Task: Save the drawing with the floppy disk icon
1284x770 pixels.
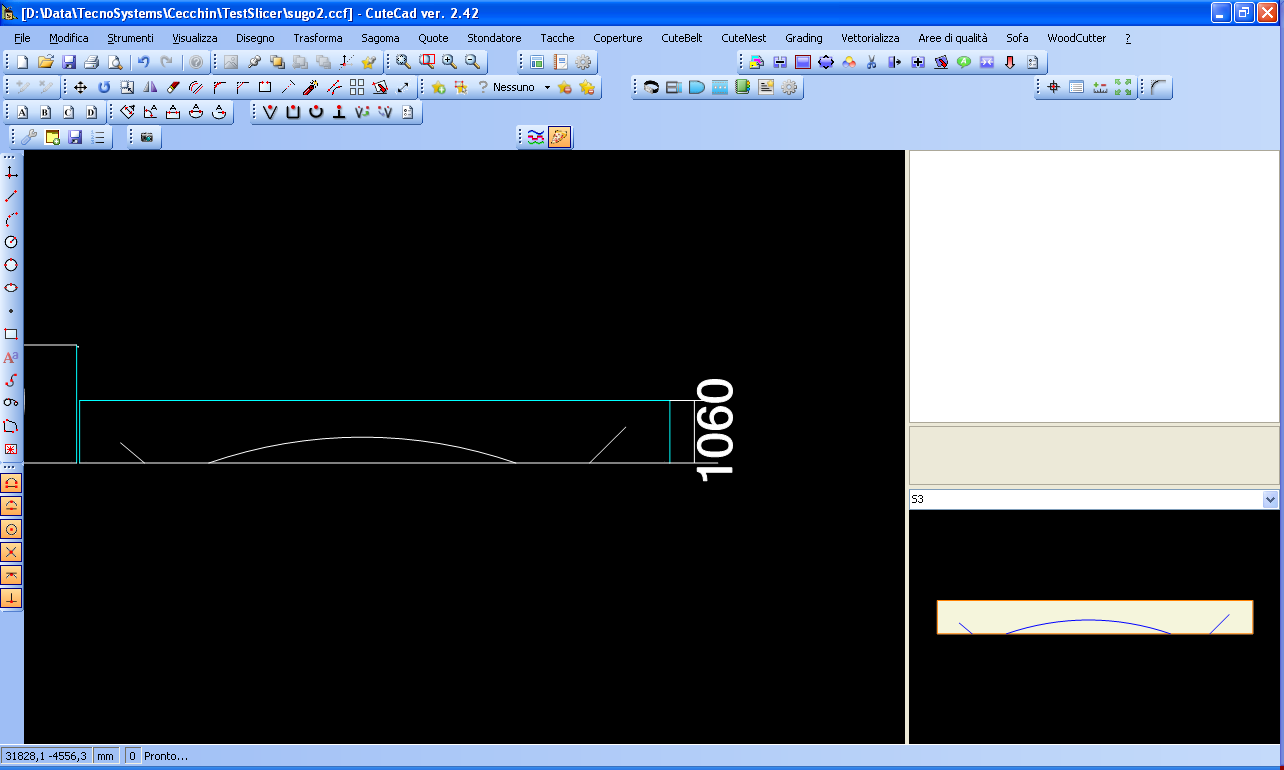Action: tap(69, 62)
